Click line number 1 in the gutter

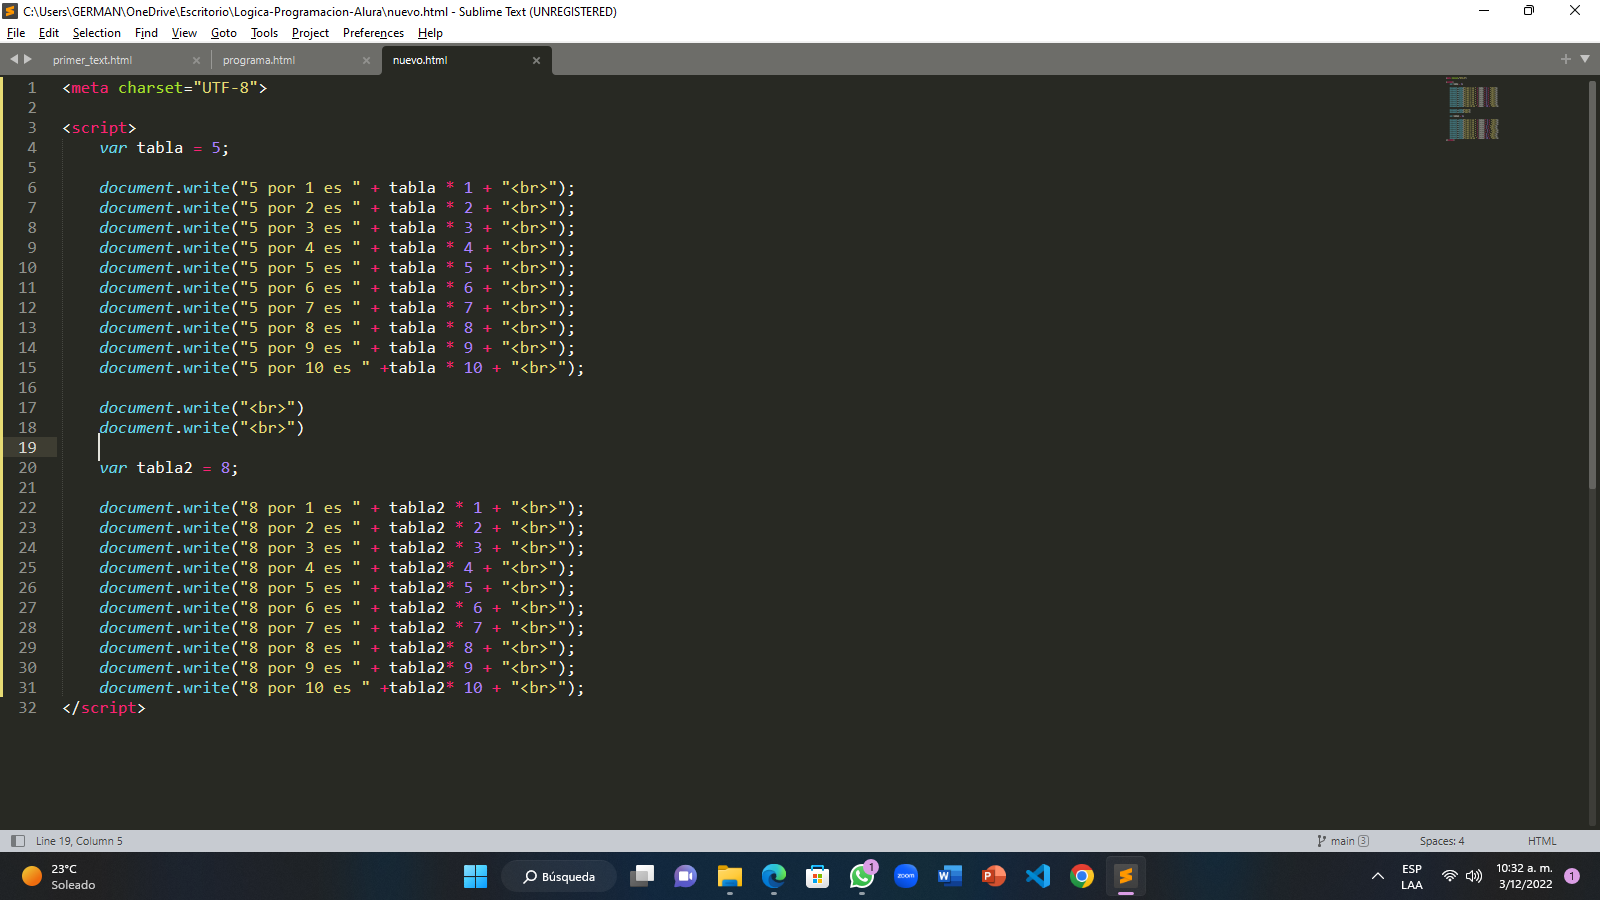tap(32, 88)
